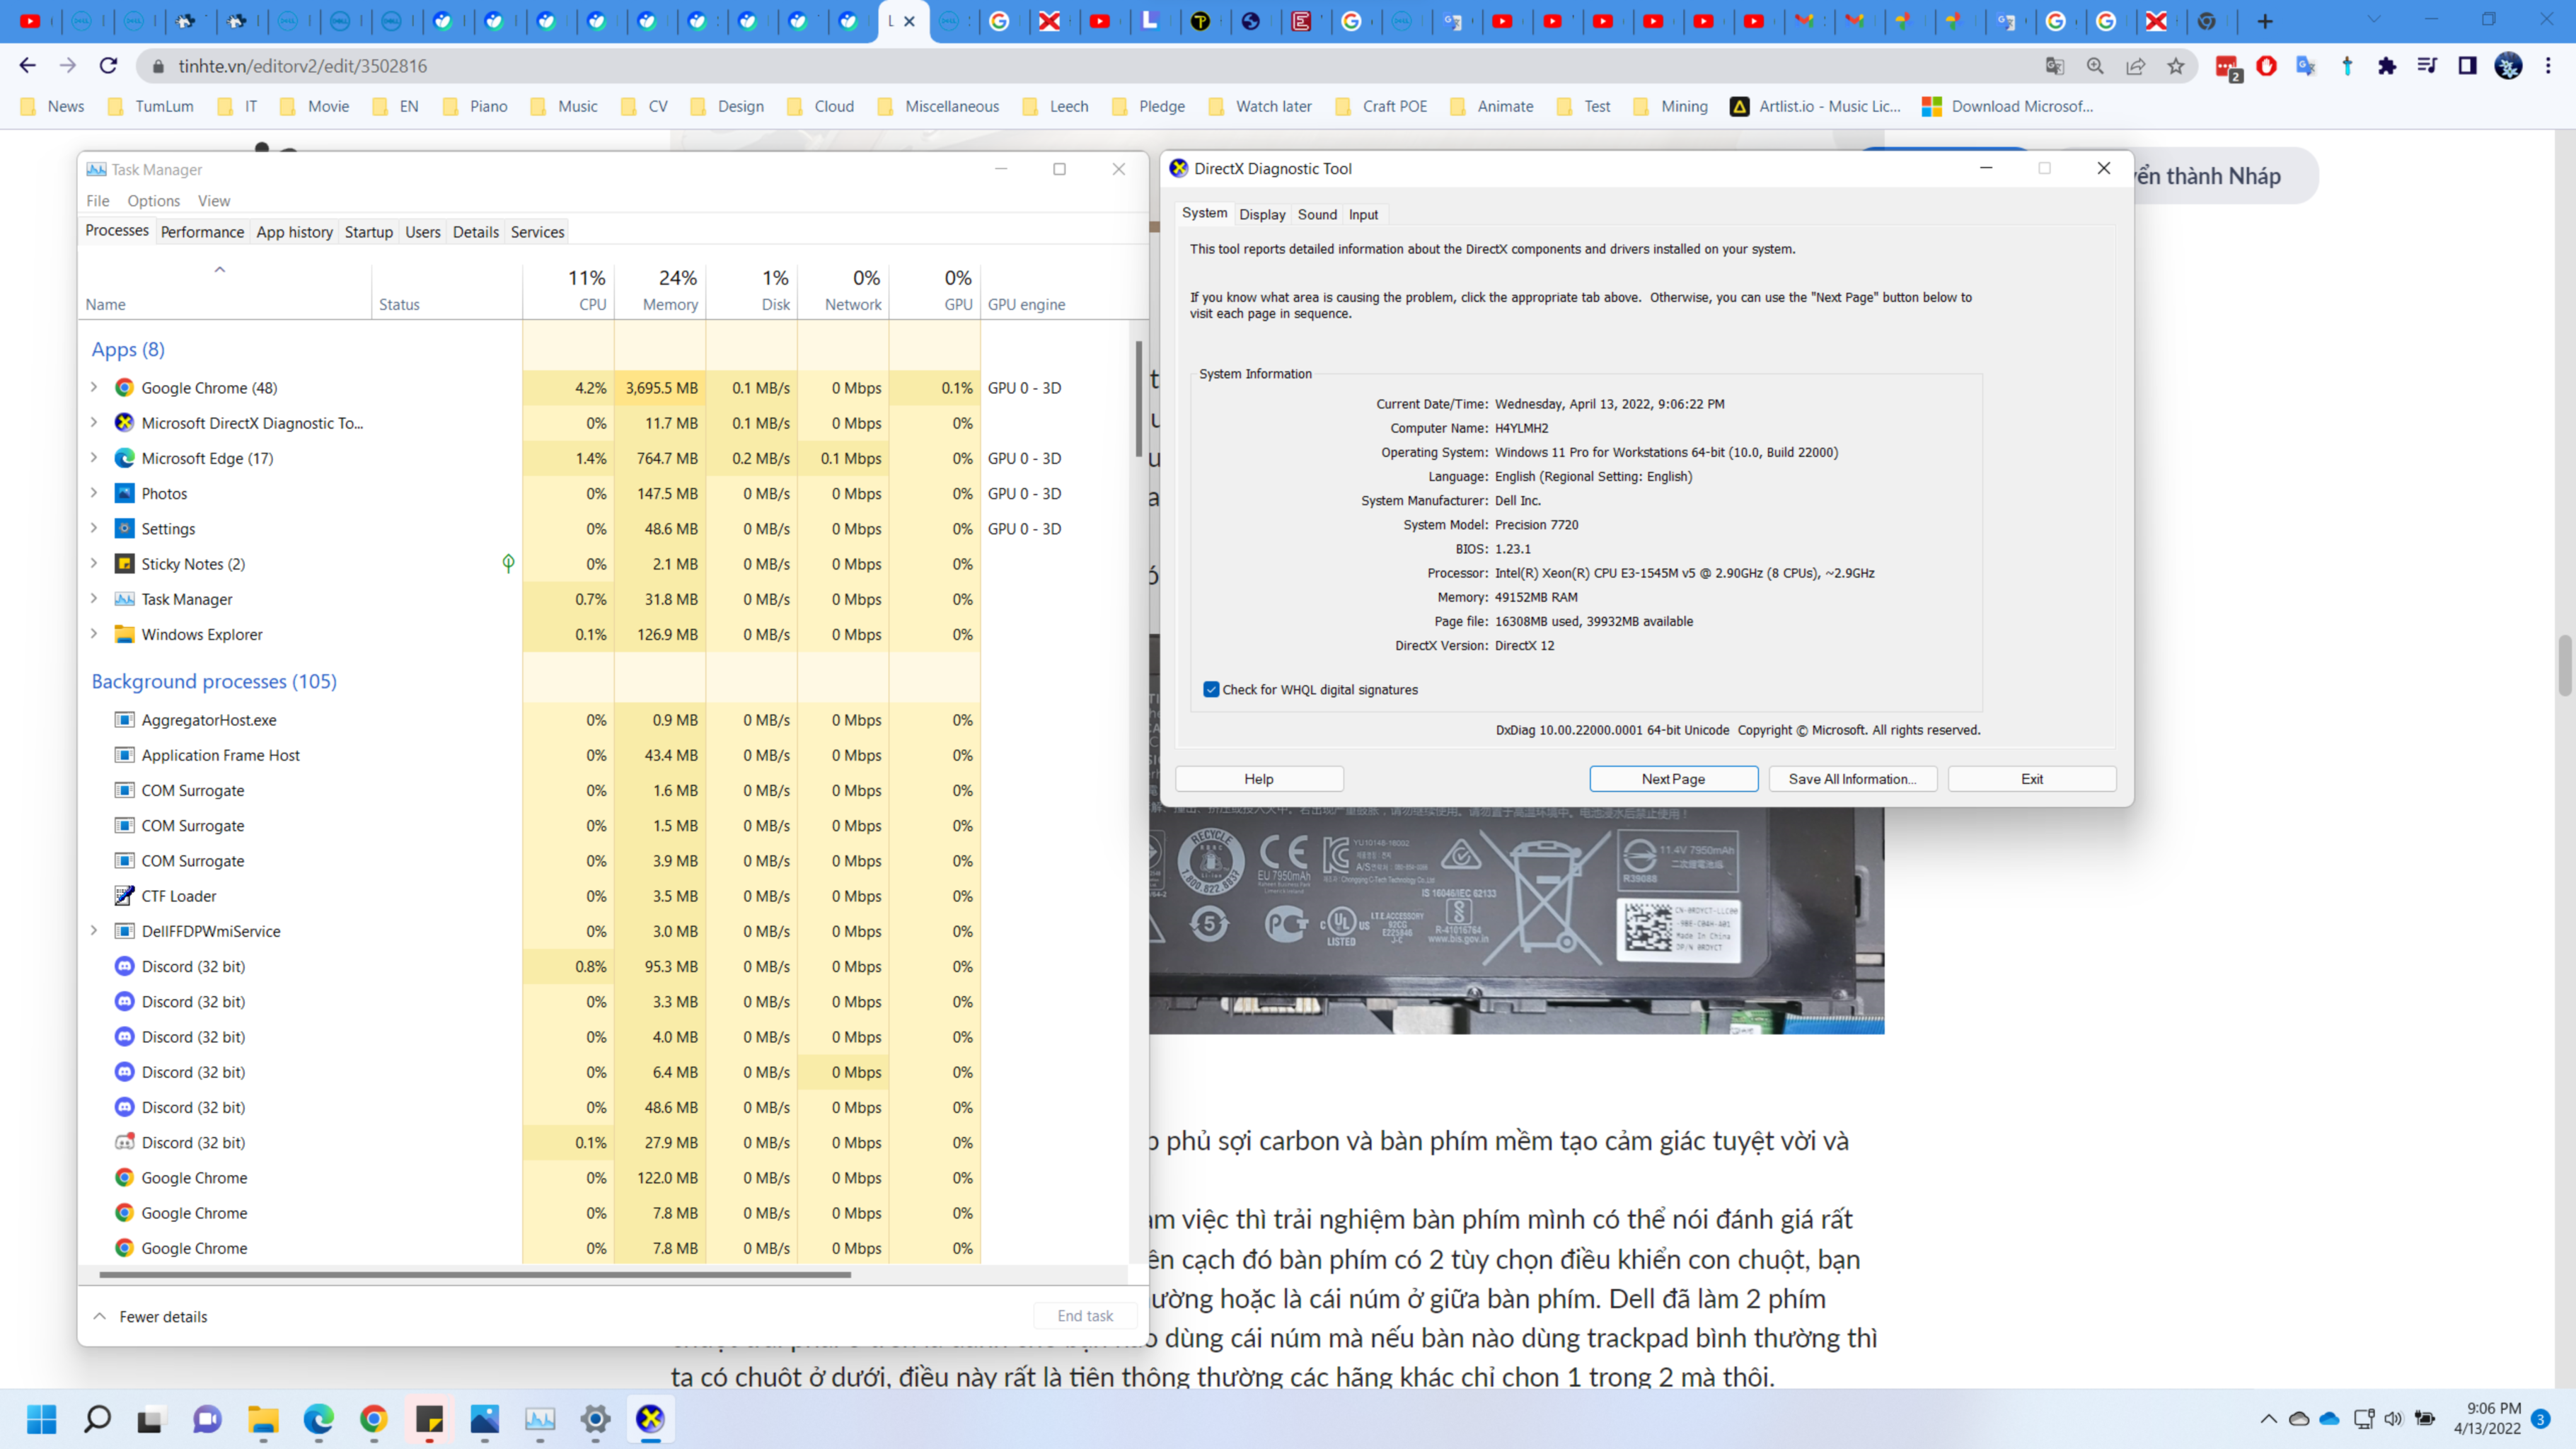The image size is (2576, 1449).
Task: Click the Share page icon in address bar
Action: click(2135, 66)
